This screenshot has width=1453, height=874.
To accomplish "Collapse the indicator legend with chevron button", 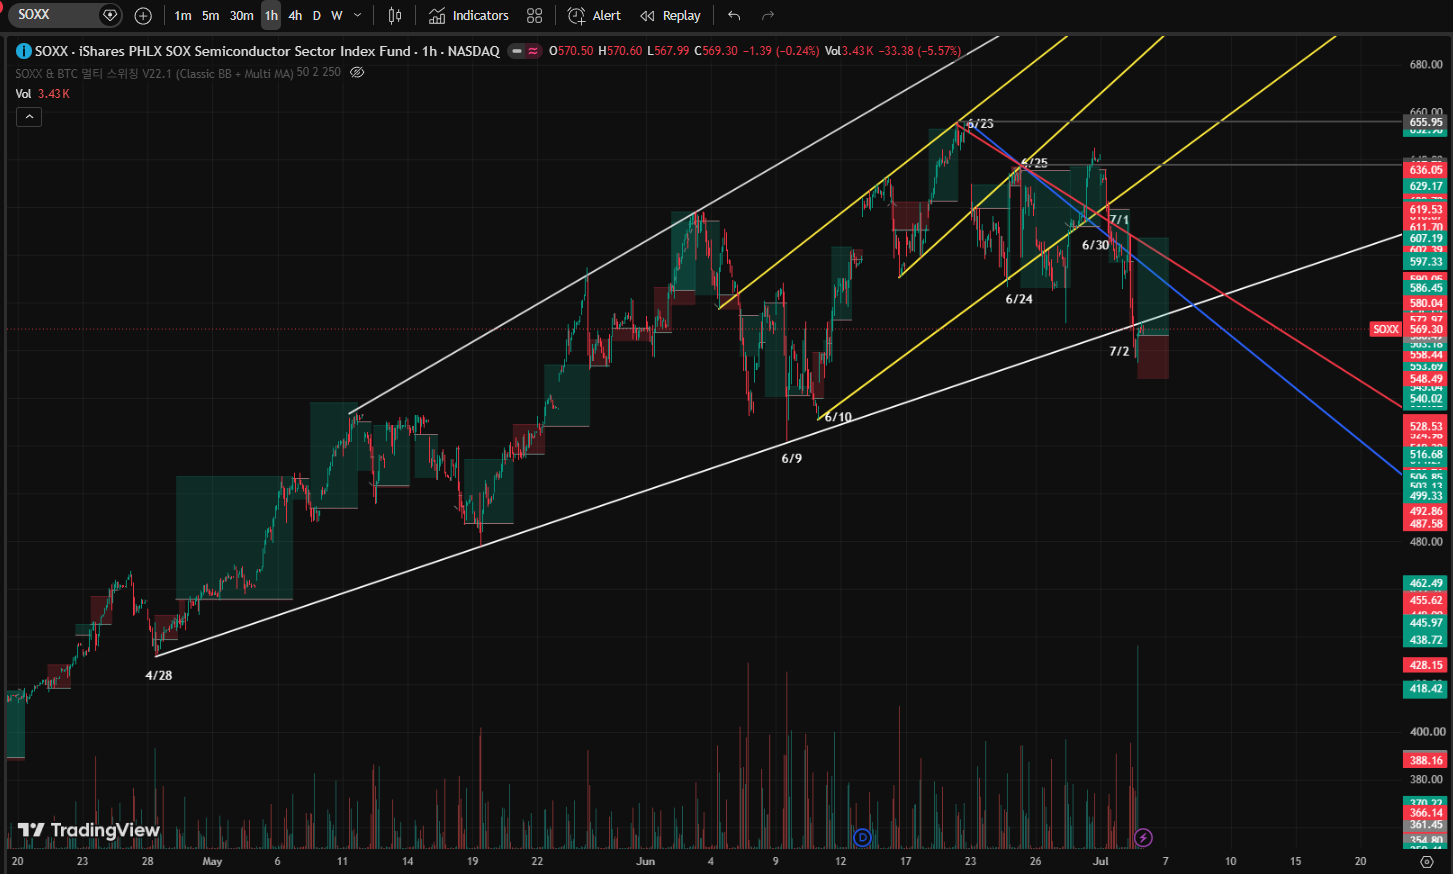I will (x=29, y=117).
